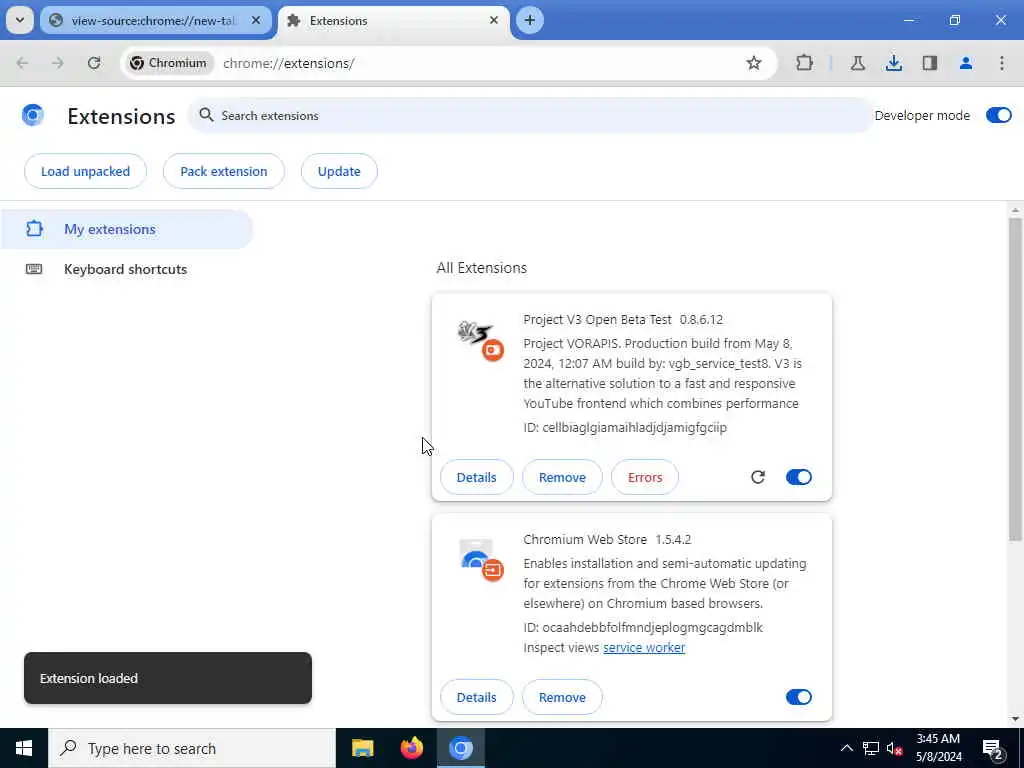Viewport: 1024px width, 768px height.
Task: Open the Chromium three-dot menu
Action: pyautogui.click(x=1001, y=63)
